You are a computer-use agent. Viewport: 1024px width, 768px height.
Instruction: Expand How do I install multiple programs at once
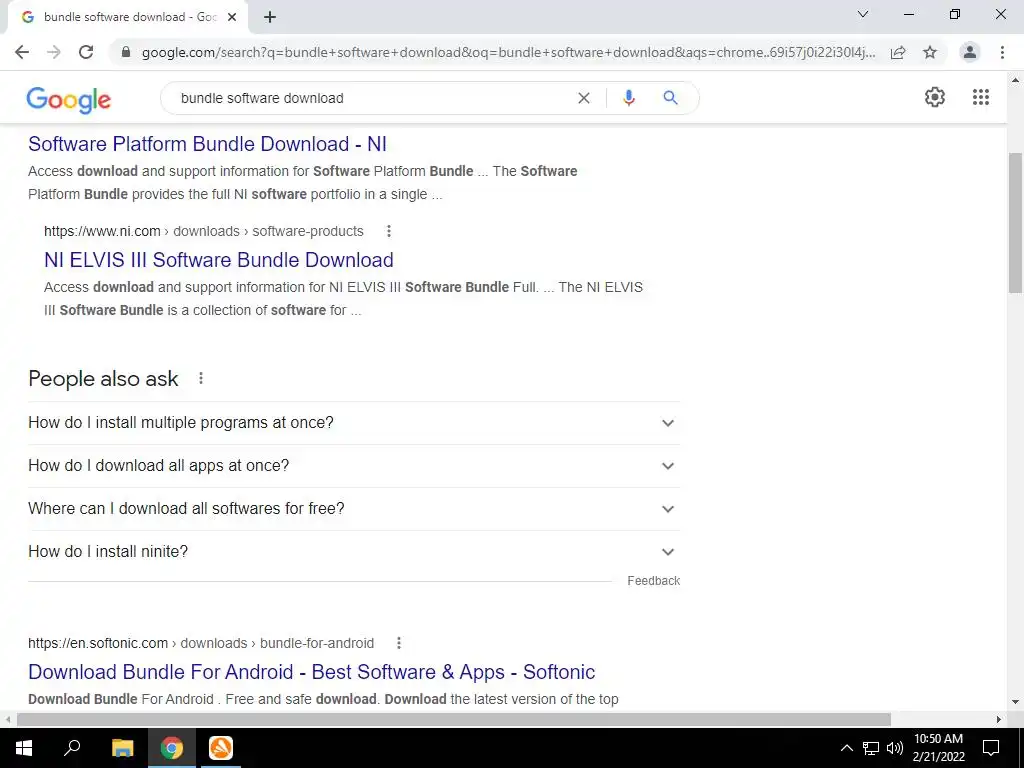354,423
